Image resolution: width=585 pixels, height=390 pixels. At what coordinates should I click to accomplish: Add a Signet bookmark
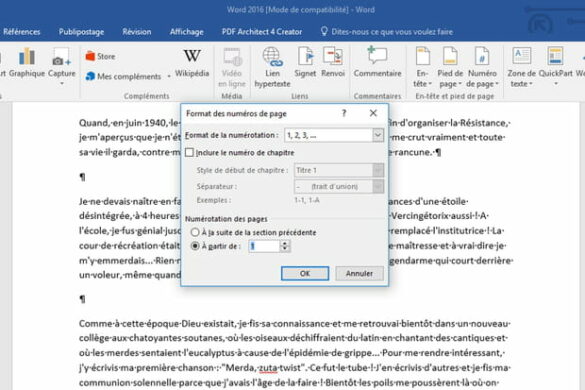305,63
